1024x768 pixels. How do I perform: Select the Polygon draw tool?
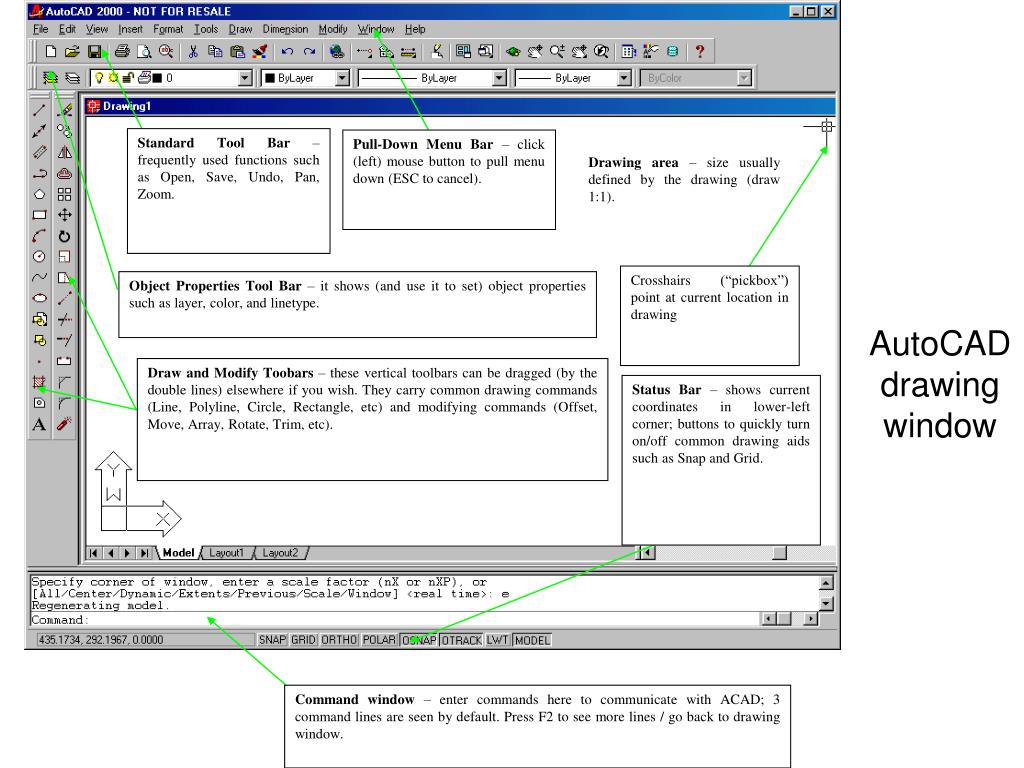[40, 194]
